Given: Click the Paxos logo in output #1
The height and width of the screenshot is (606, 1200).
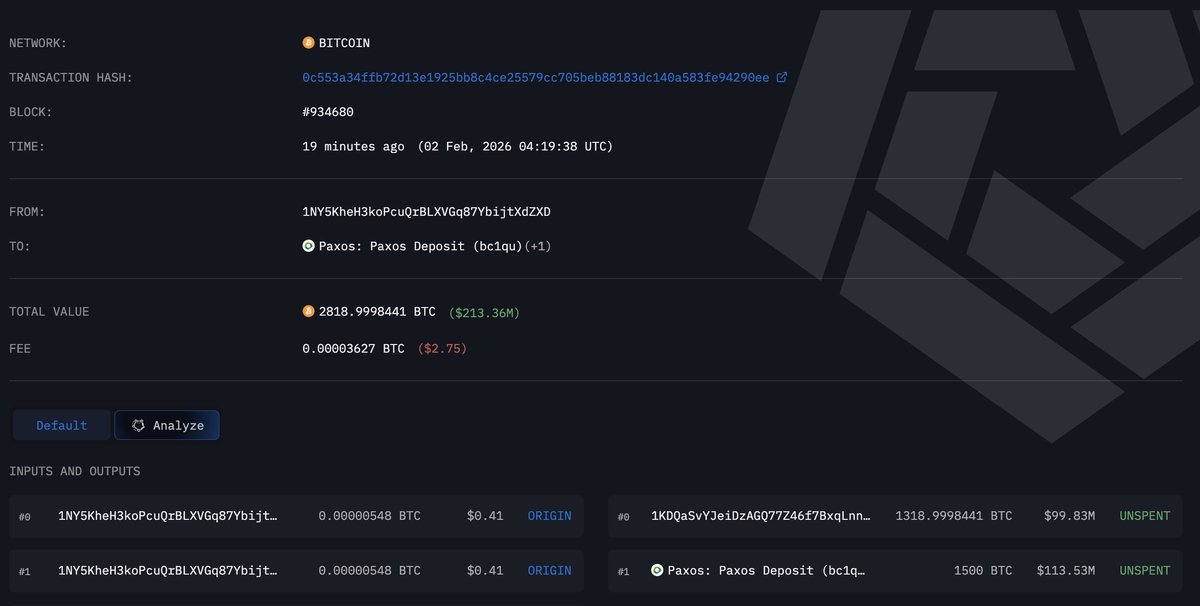Looking at the screenshot, I should [x=657, y=570].
